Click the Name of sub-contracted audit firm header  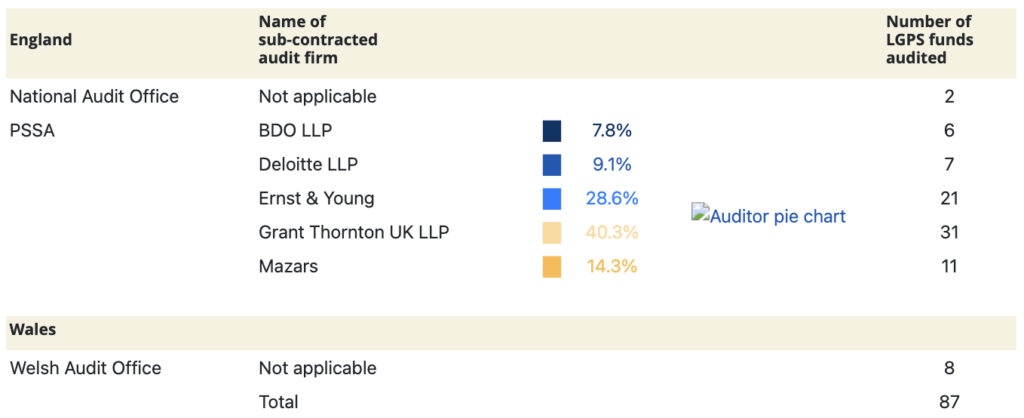[318, 40]
